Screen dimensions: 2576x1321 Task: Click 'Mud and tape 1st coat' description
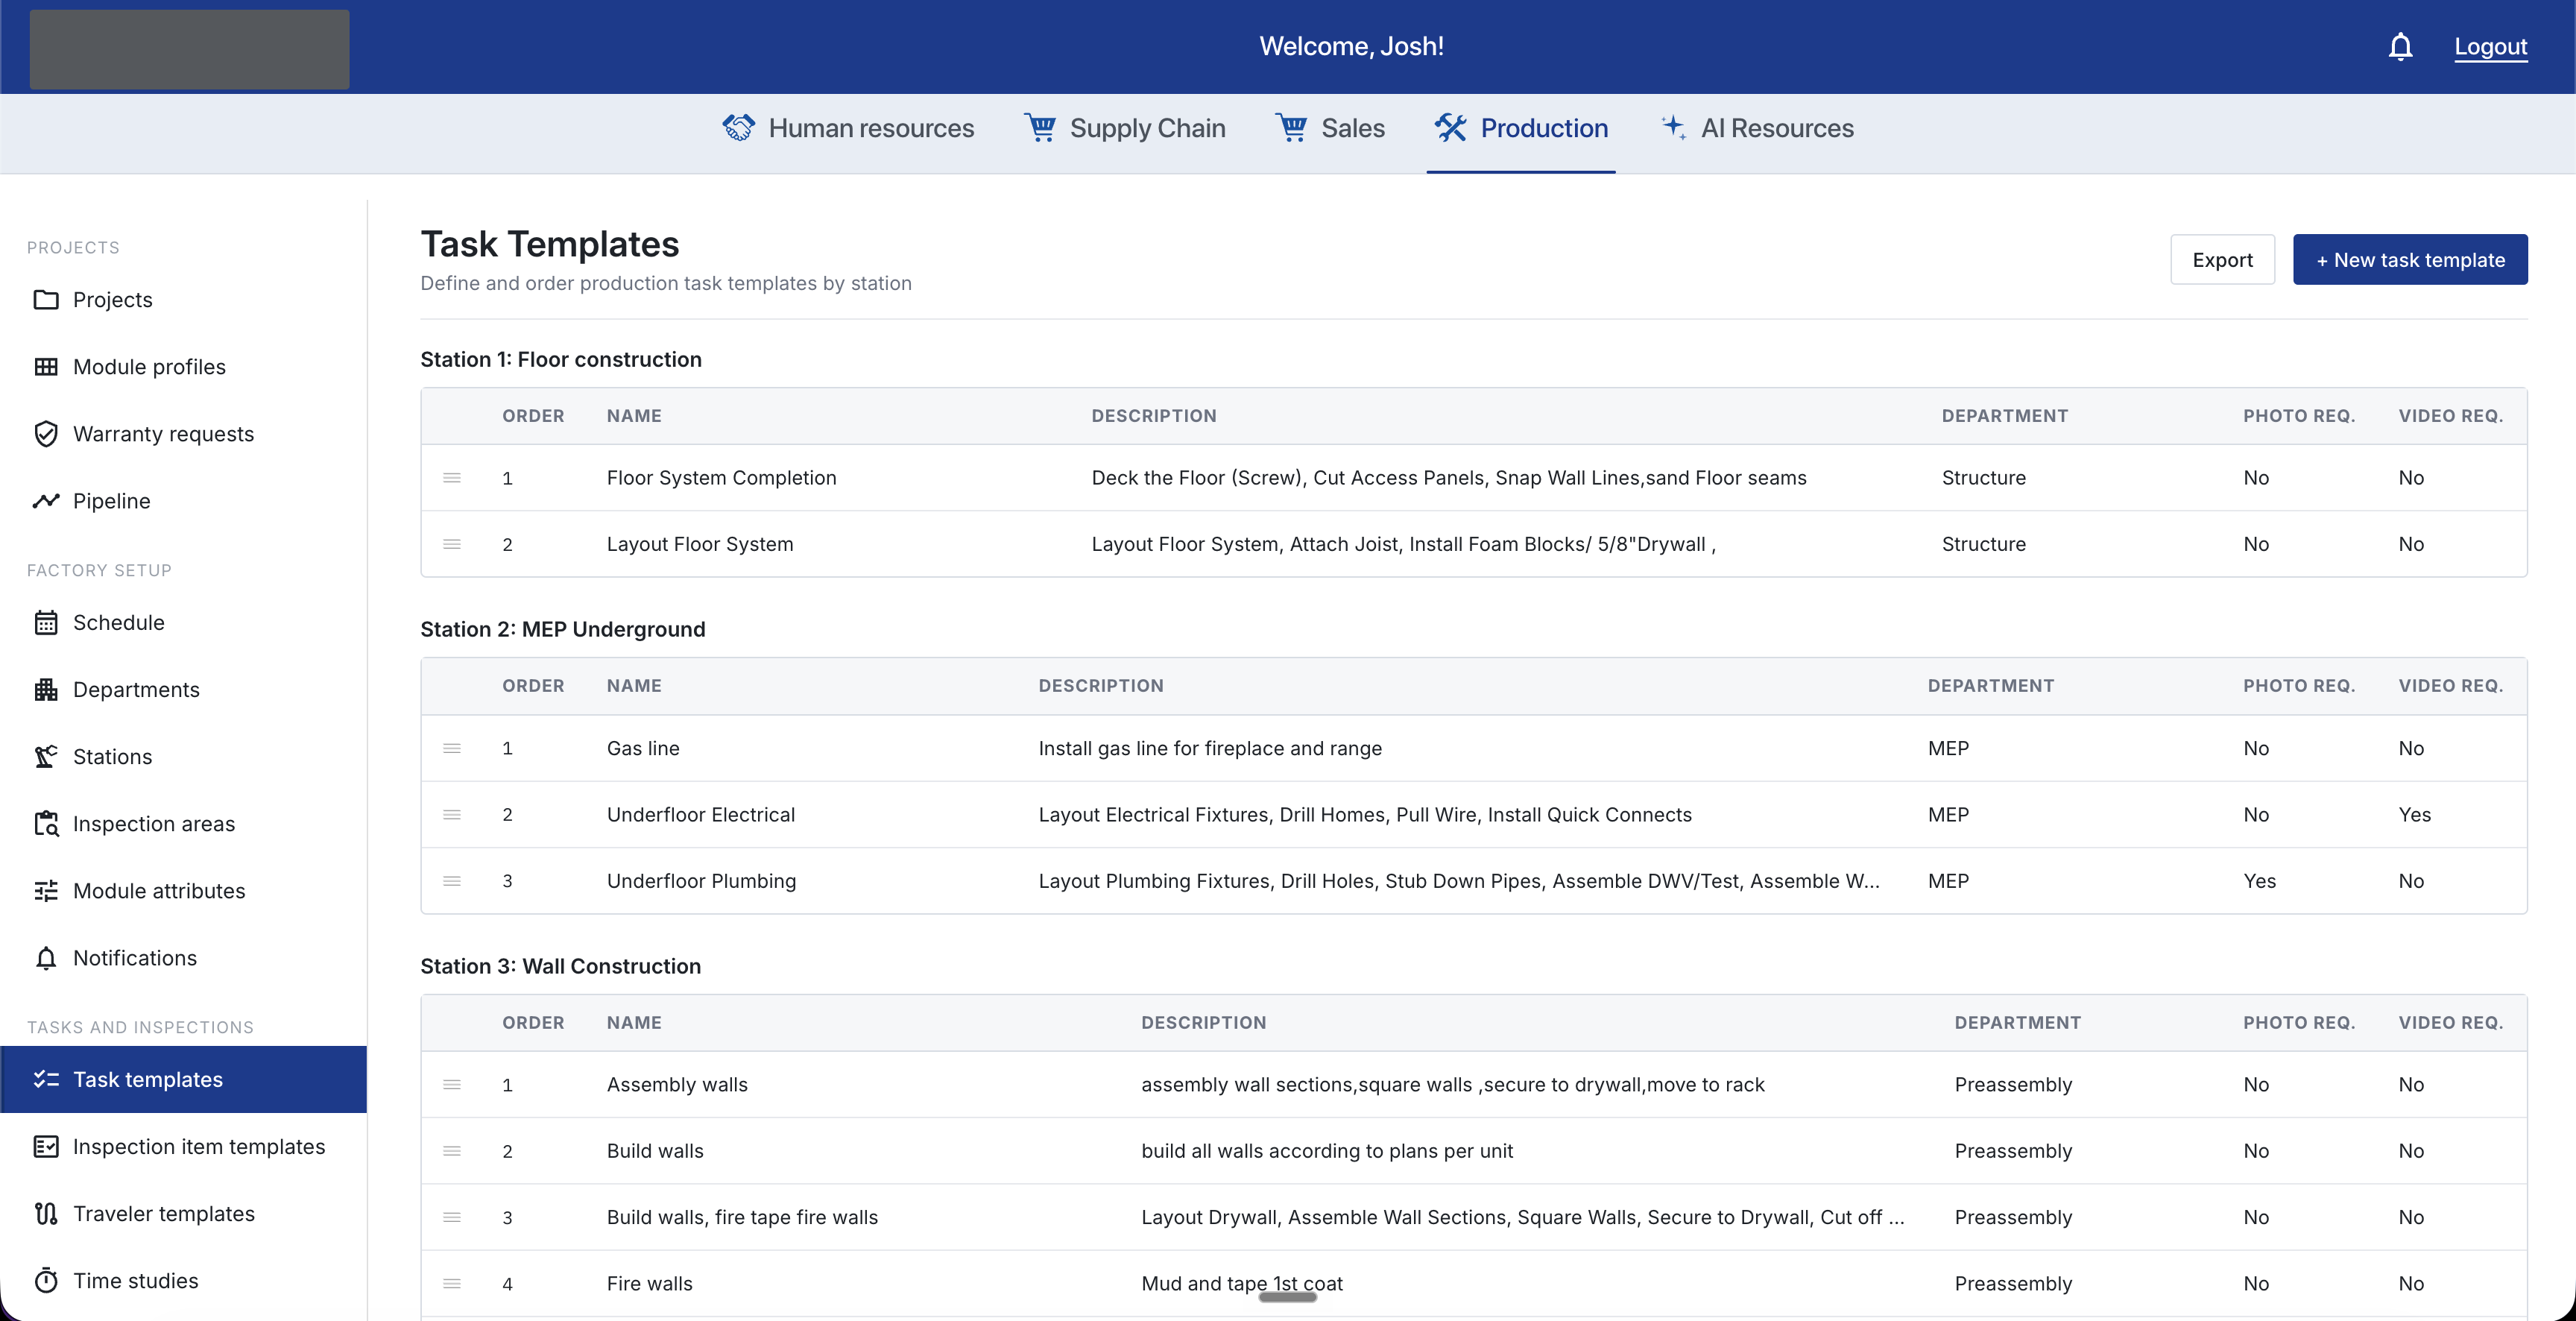[1242, 1284]
